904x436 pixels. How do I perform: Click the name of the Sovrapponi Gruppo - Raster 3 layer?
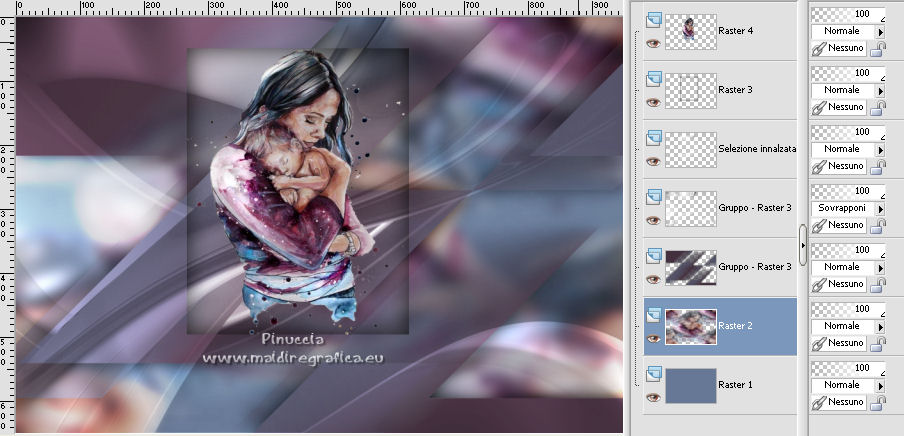[x=755, y=208]
